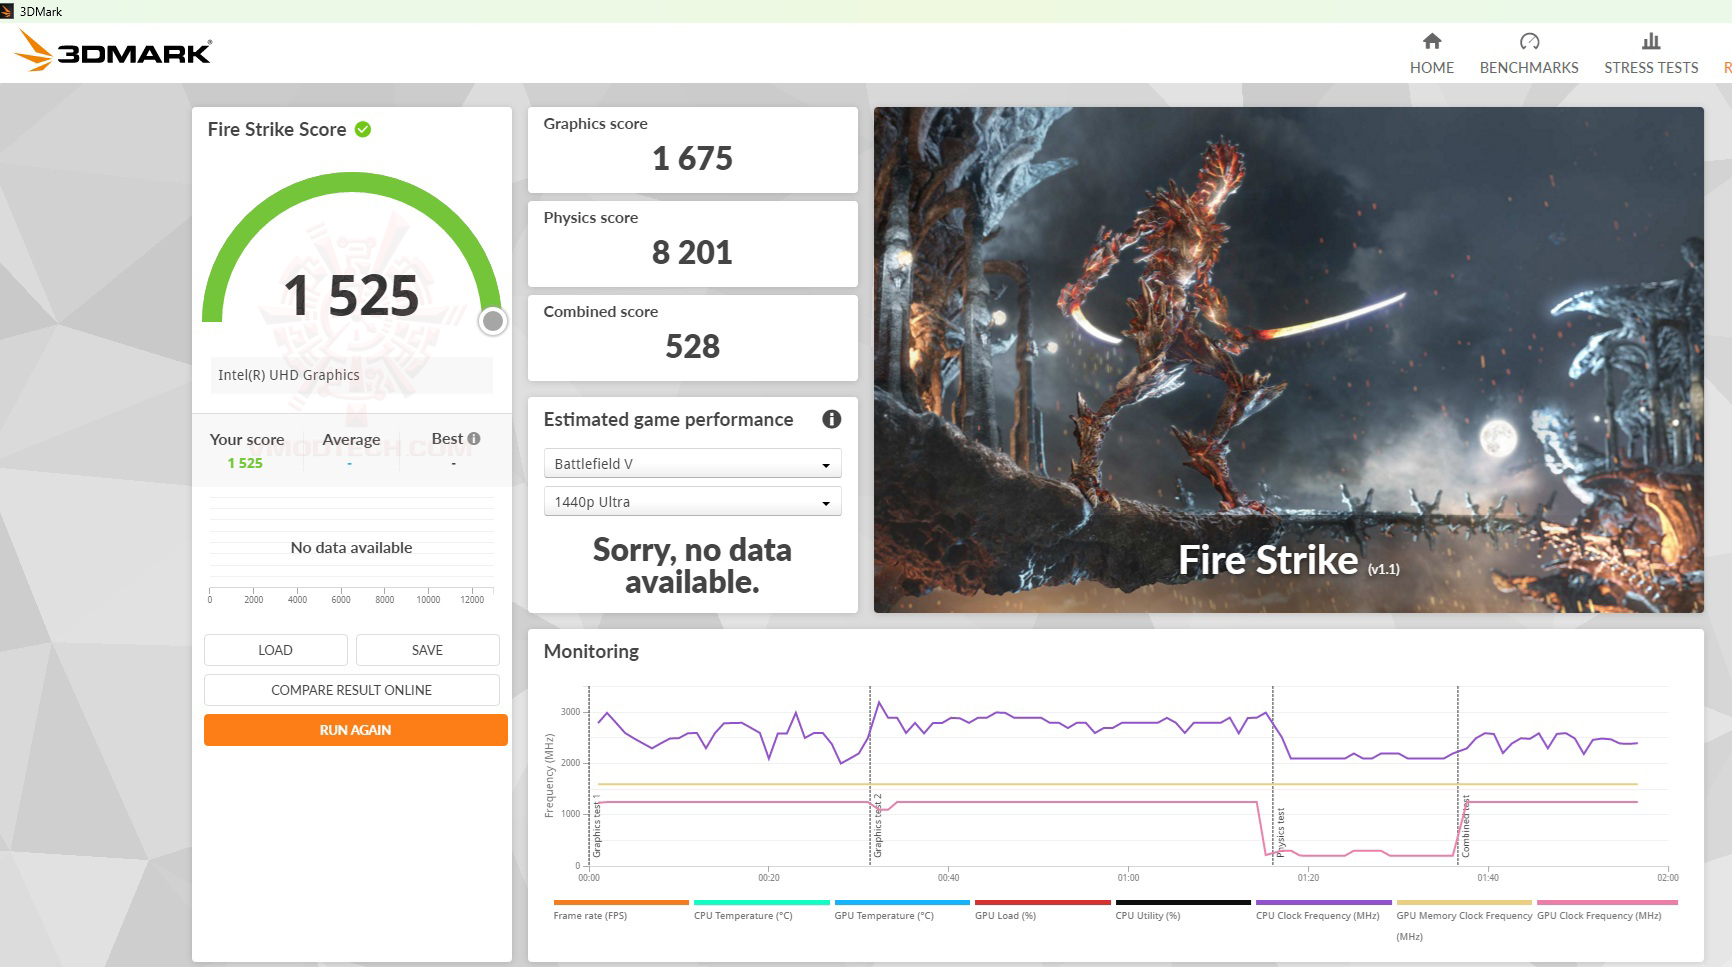Go to the HOME tab
Viewport: 1732px width, 967px height.
coord(1432,67)
